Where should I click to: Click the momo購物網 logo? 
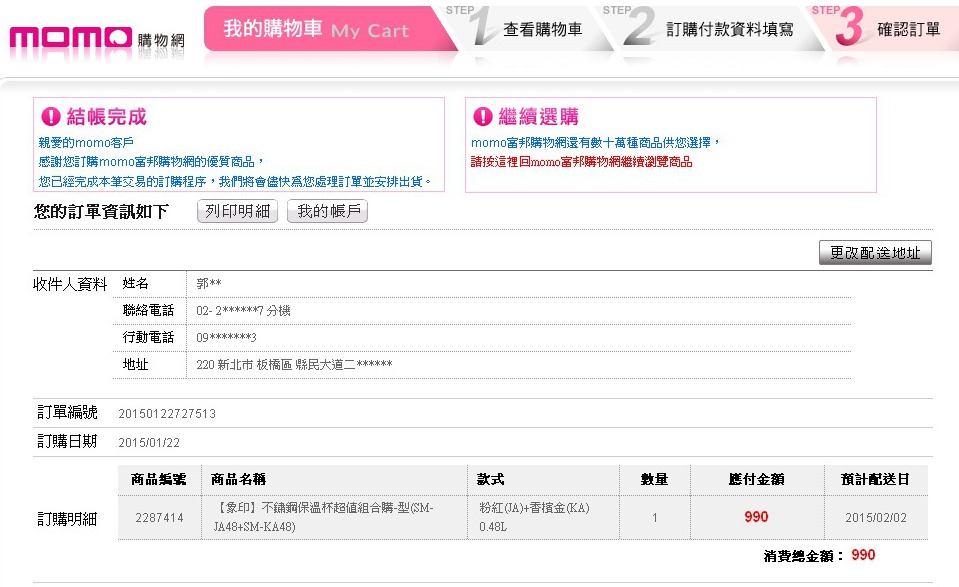[x=96, y=39]
